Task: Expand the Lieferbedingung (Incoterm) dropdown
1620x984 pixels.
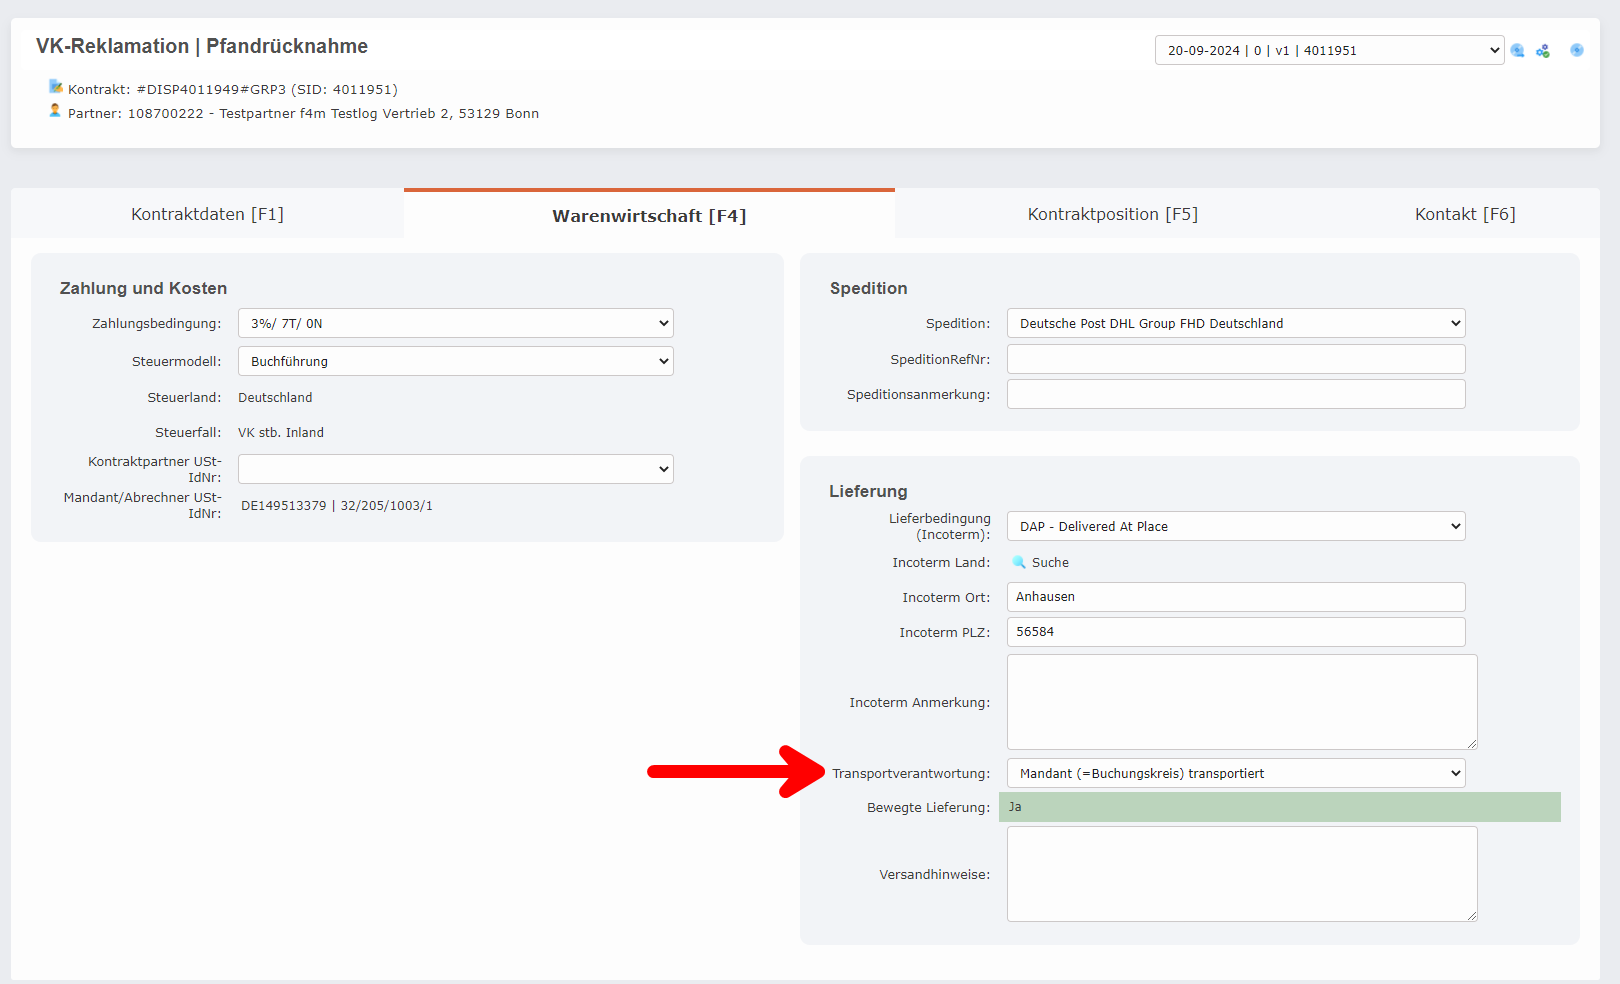Action: [1235, 526]
